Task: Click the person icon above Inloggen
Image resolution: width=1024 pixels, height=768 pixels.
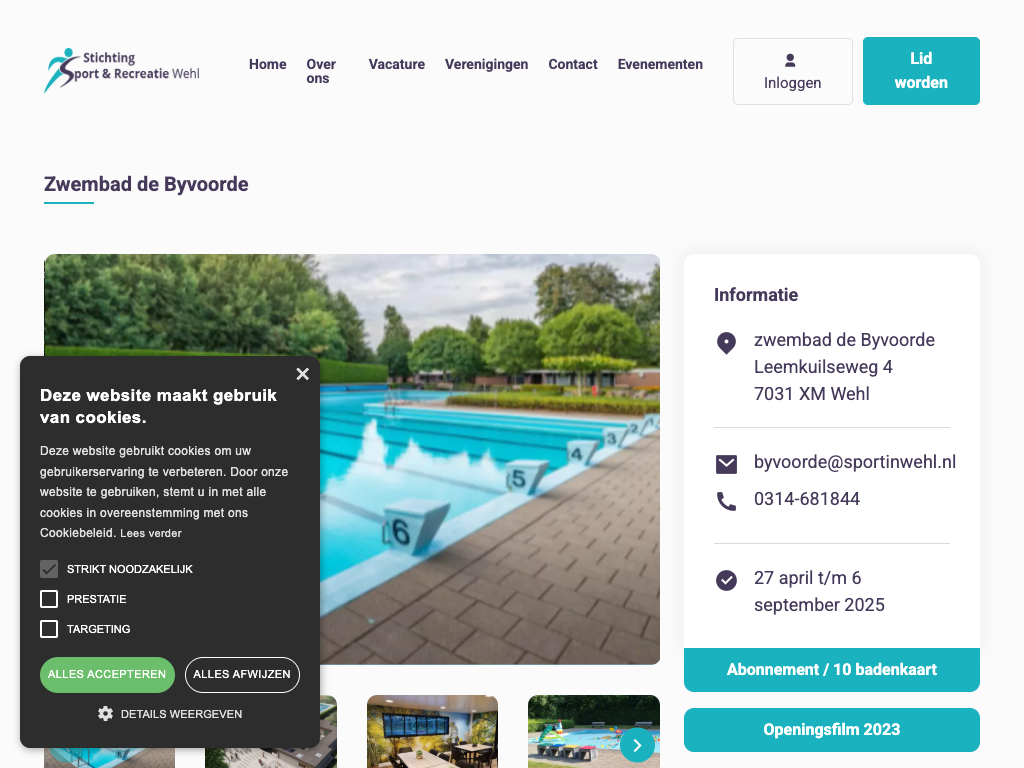Action: click(x=790, y=60)
